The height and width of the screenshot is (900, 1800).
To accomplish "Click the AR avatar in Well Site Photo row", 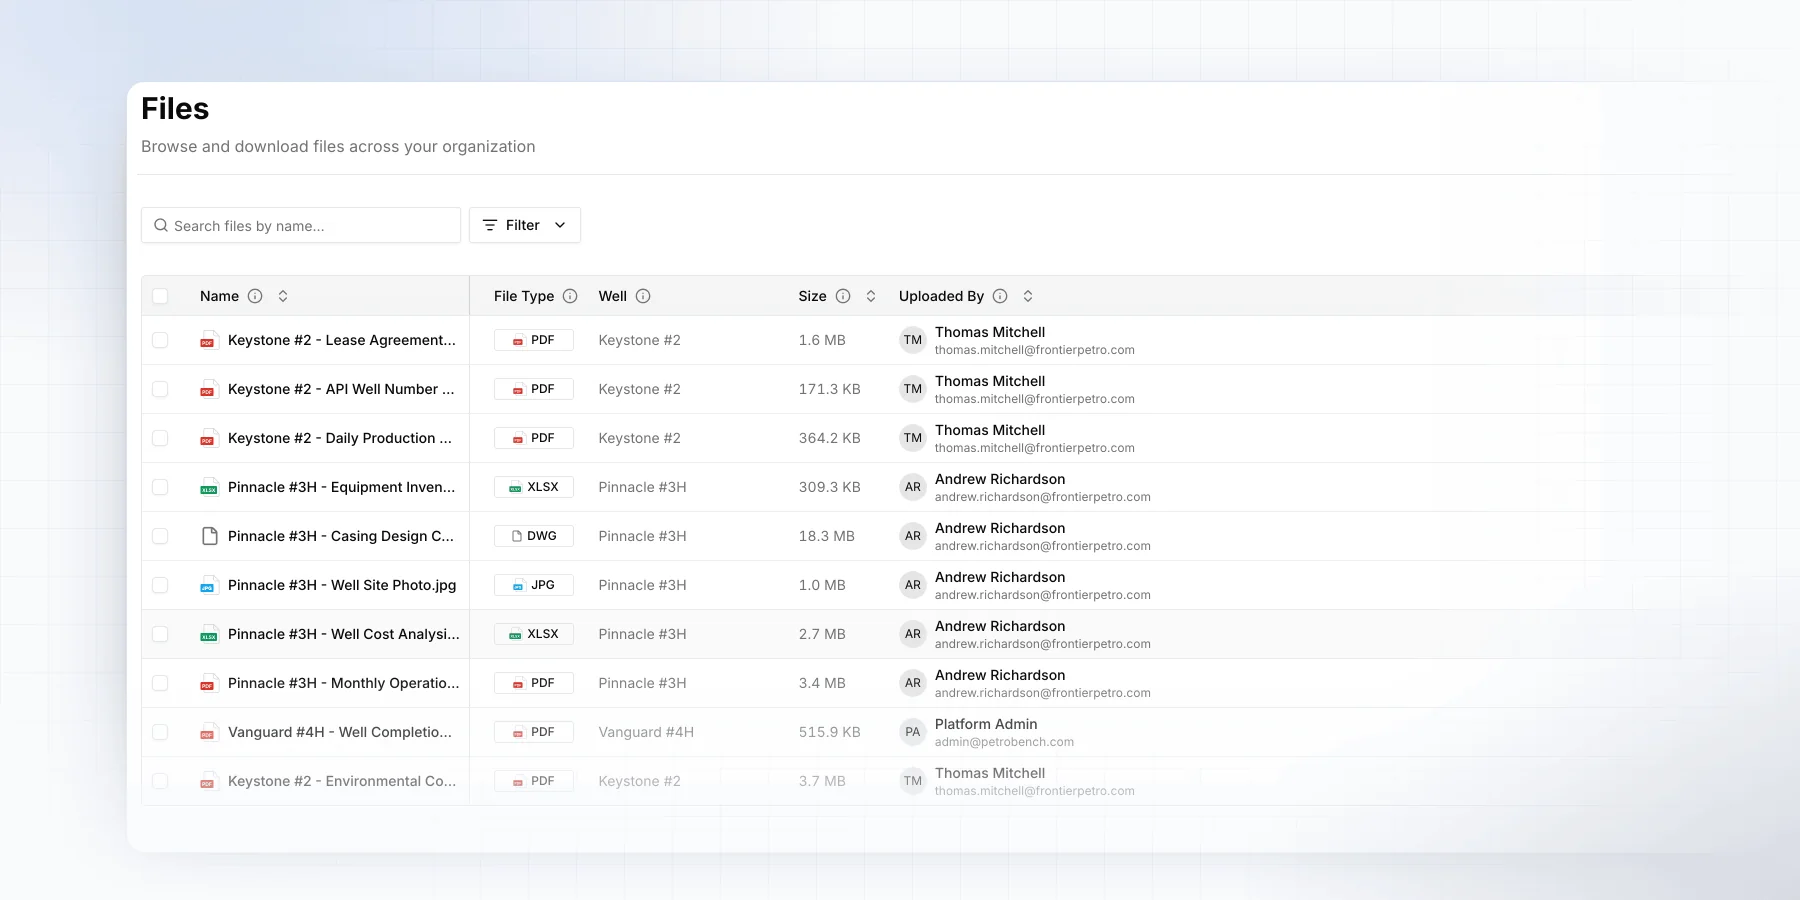I will (913, 585).
